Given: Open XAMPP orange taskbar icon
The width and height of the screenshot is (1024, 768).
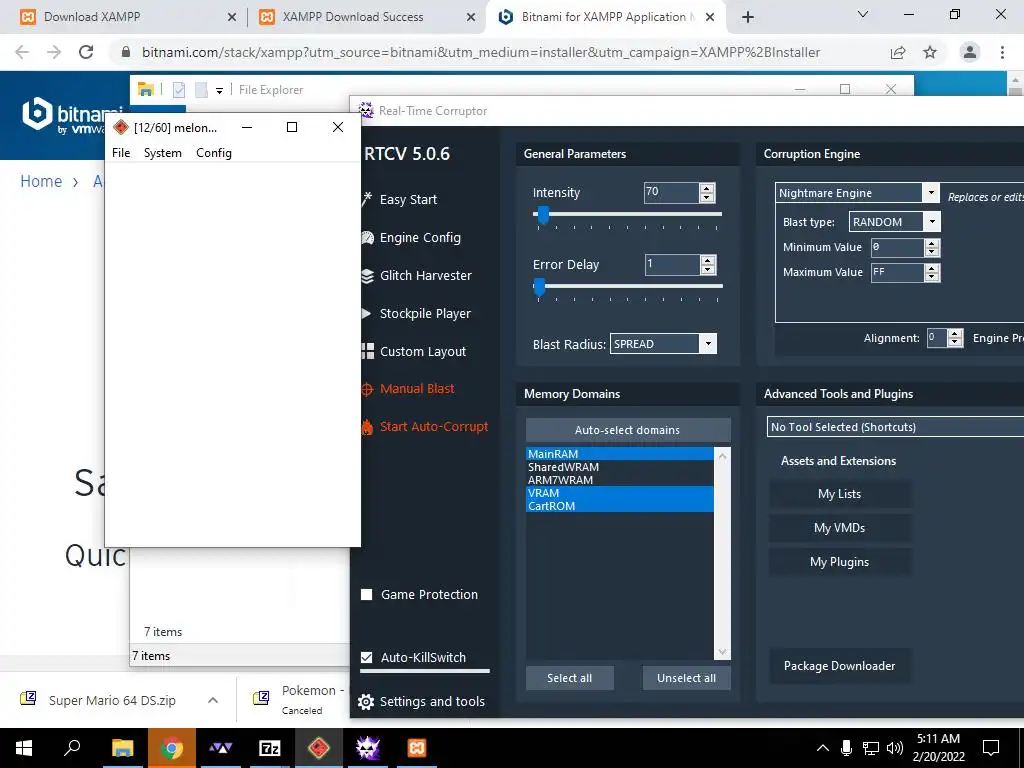Looking at the screenshot, I should (417, 748).
